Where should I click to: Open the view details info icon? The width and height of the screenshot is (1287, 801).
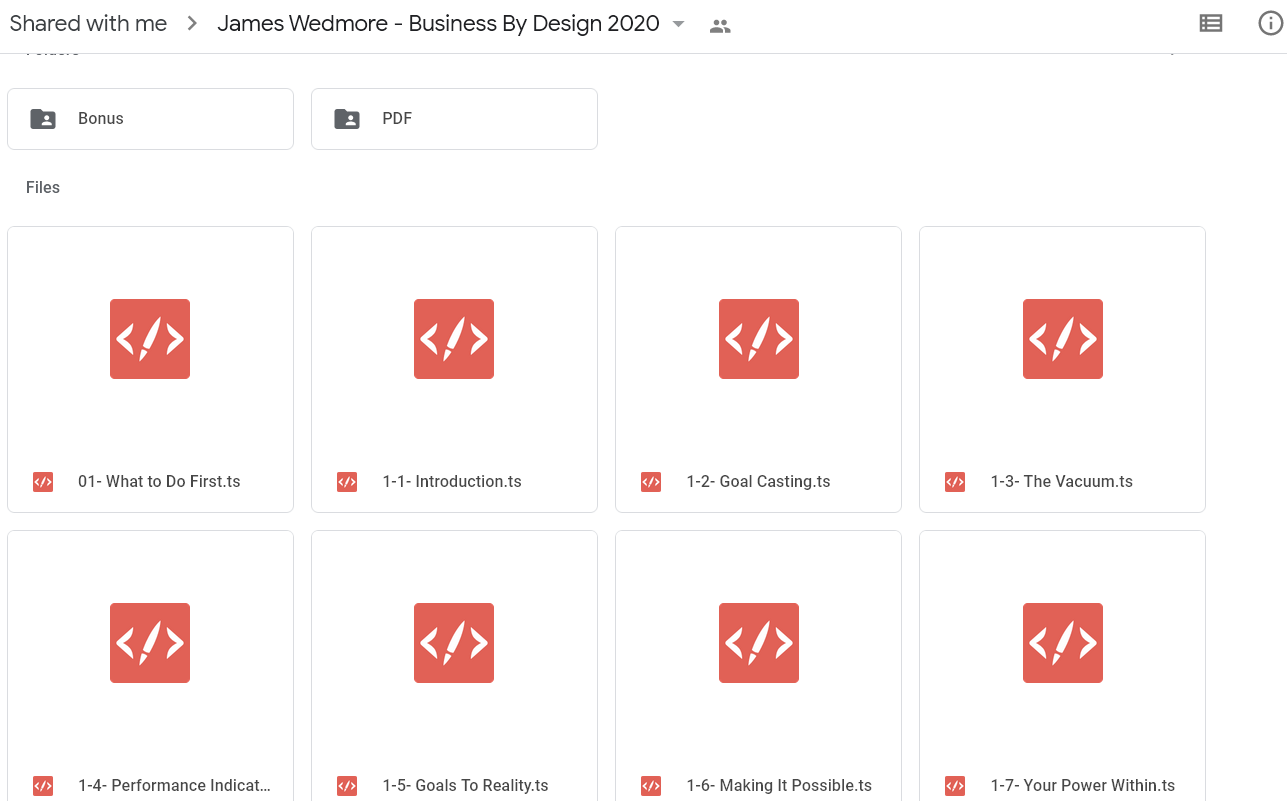(x=1270, y=23)
